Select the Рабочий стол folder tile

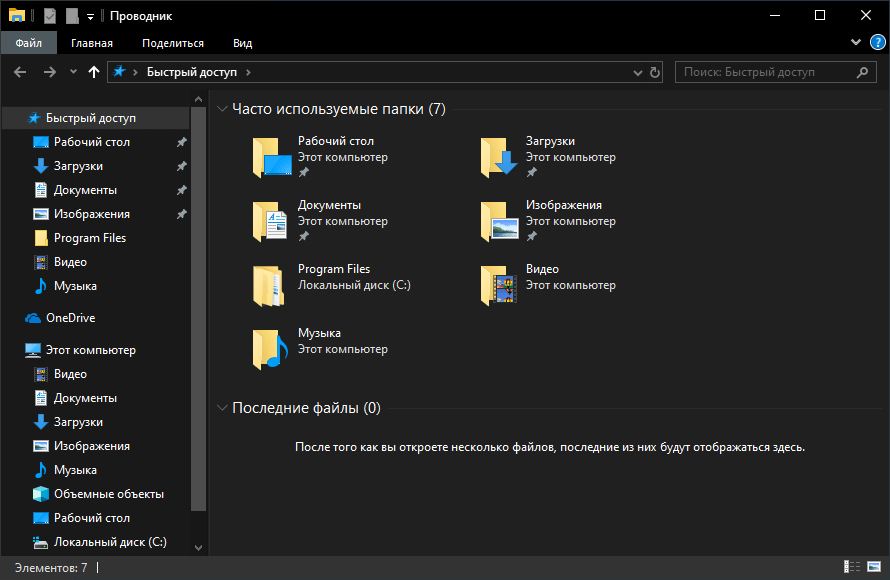pos(321,157)
